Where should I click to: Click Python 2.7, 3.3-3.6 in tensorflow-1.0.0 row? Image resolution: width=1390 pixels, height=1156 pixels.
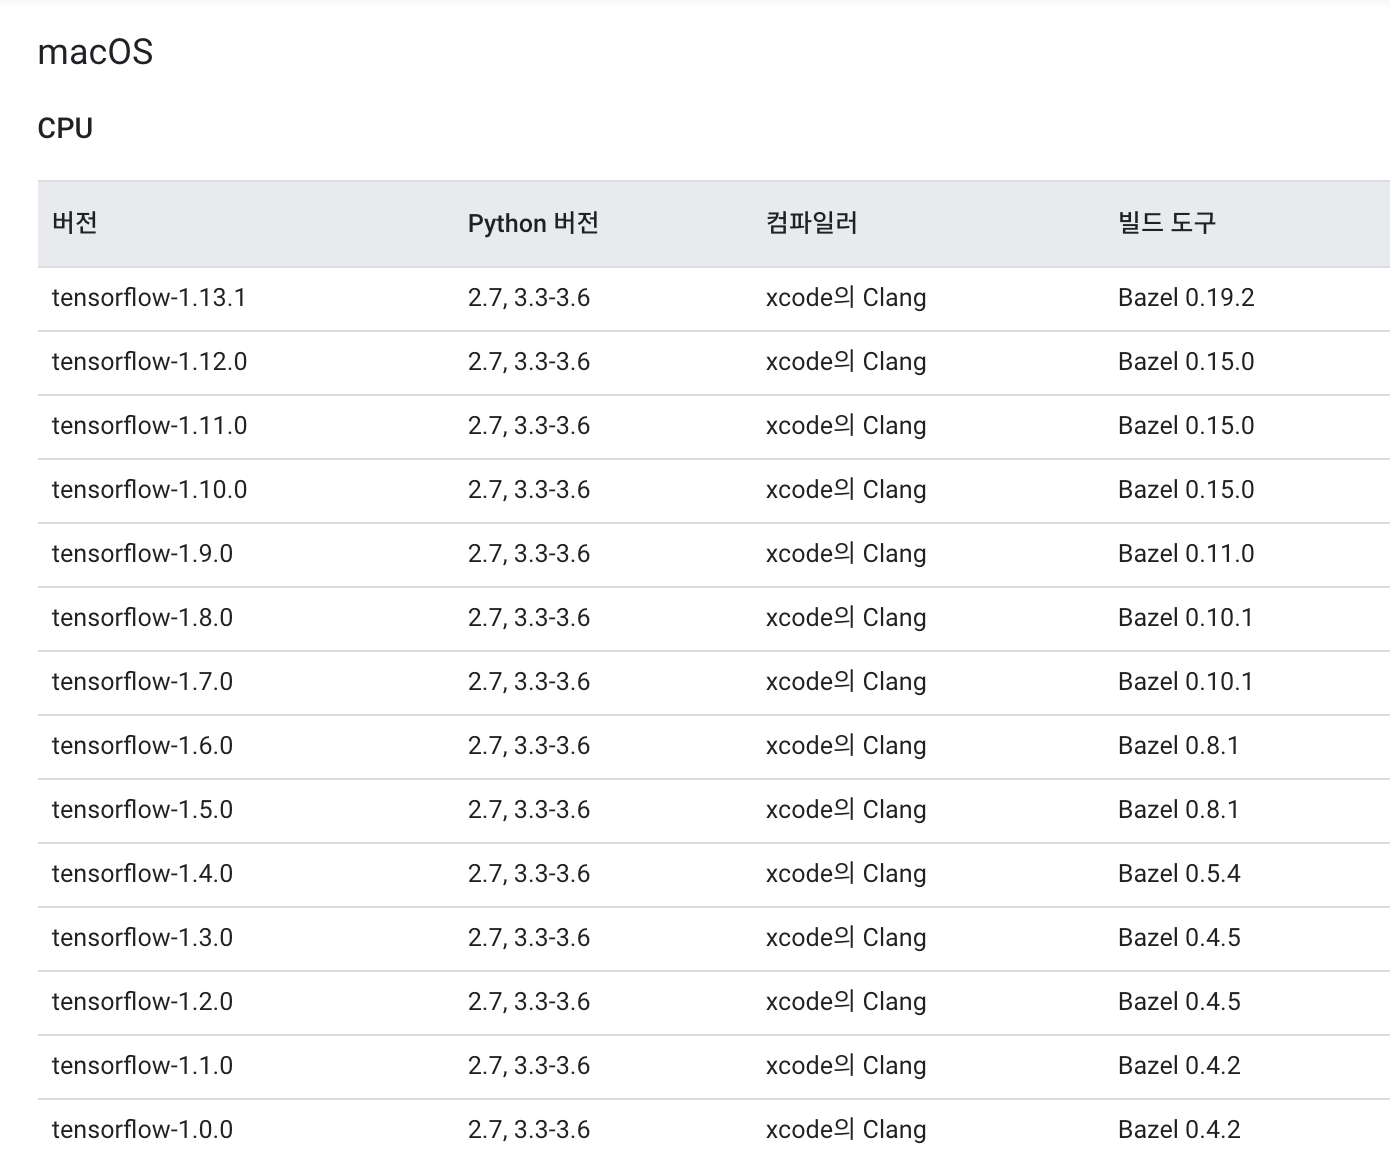529,1130
